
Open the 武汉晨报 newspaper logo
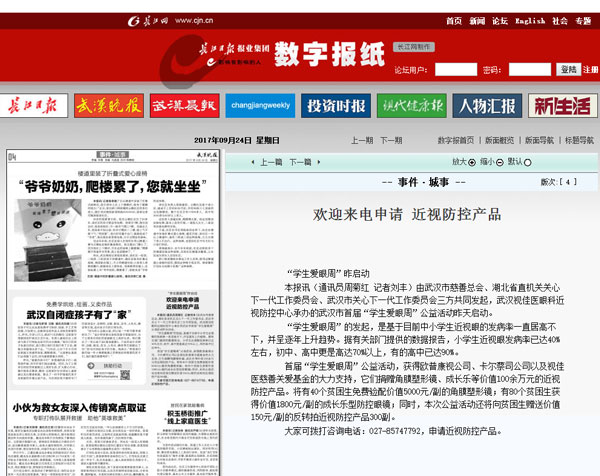(x=185, y=106)
